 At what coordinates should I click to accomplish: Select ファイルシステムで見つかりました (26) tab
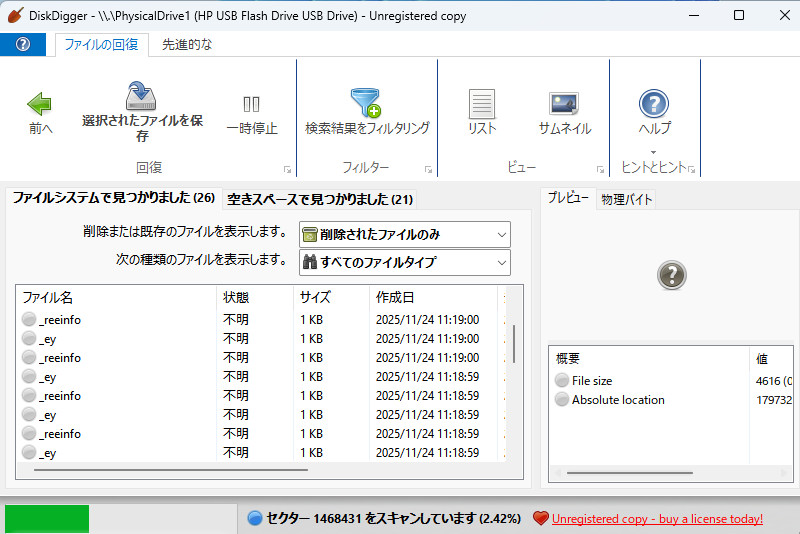(114, 198)
